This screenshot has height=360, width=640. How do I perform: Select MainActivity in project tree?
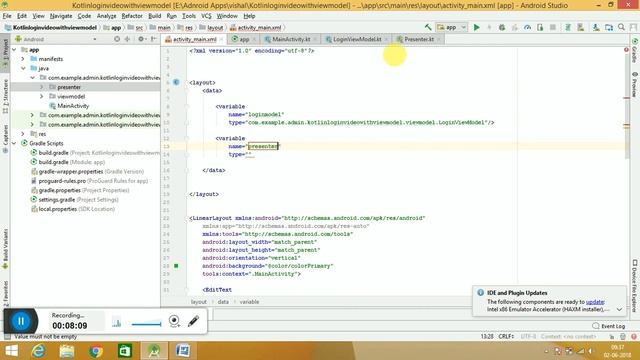(x=73, y=106)
